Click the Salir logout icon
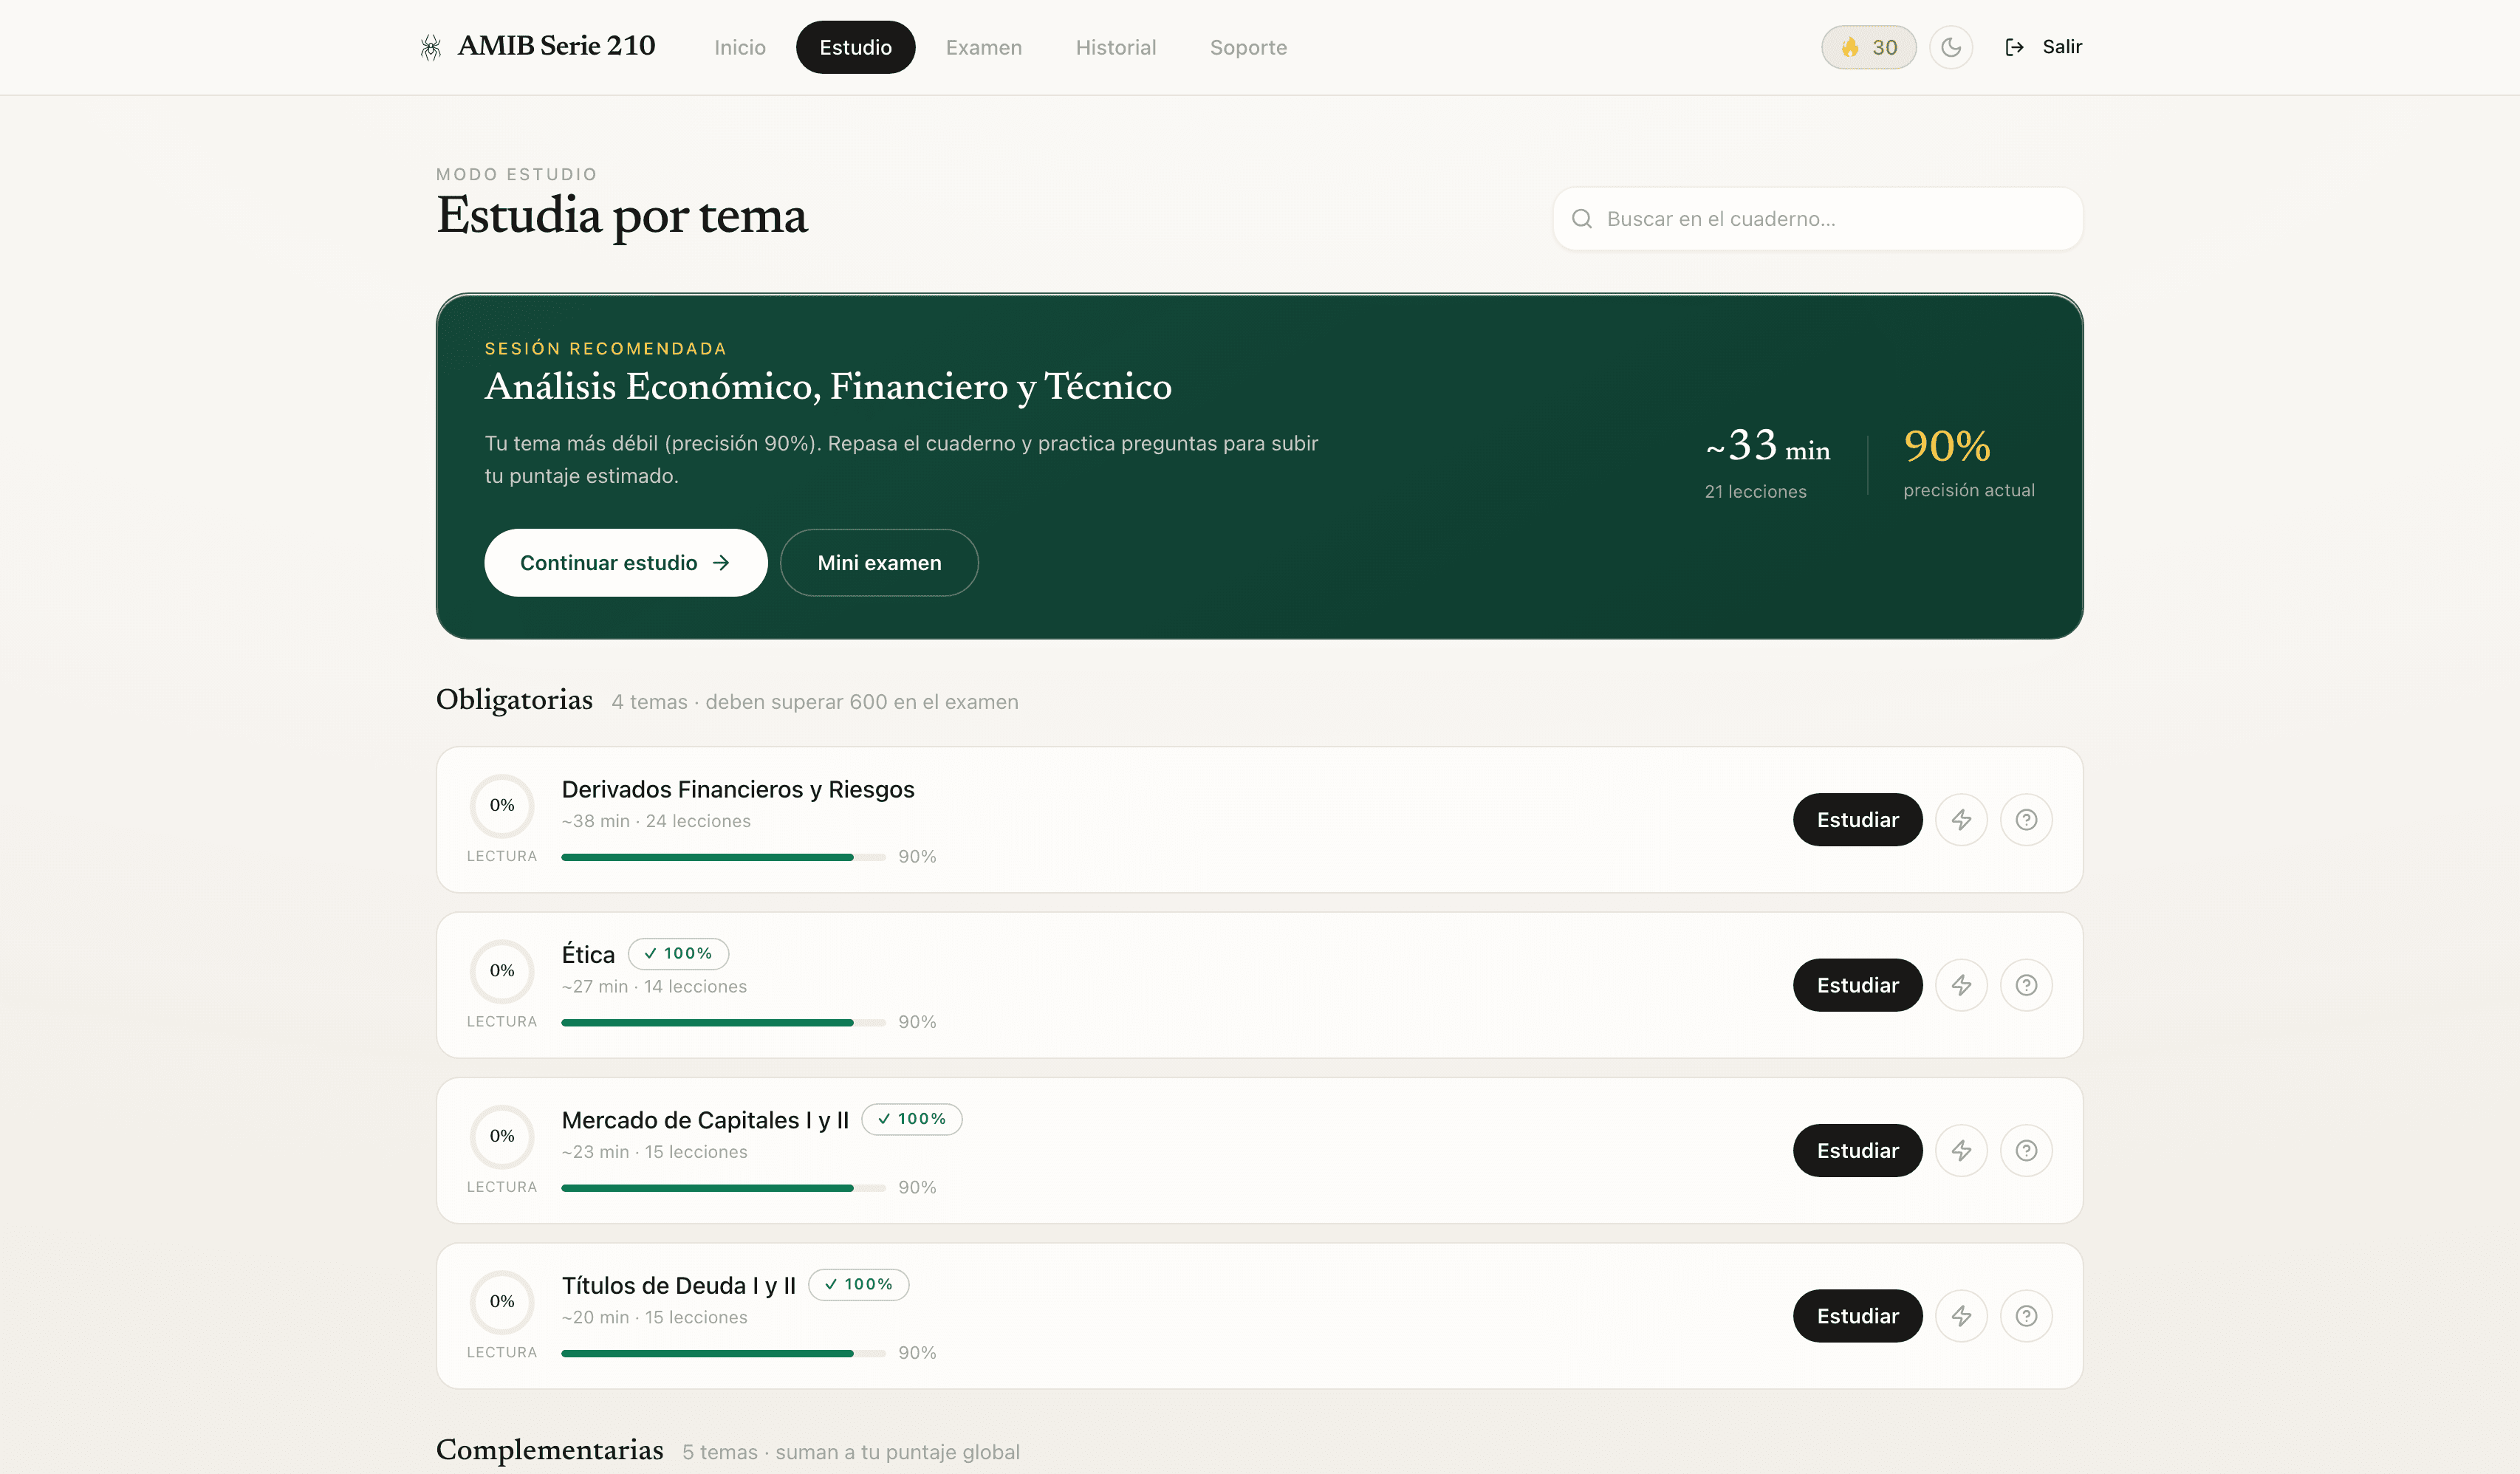The image size is (2520, 1474). 2014,47
